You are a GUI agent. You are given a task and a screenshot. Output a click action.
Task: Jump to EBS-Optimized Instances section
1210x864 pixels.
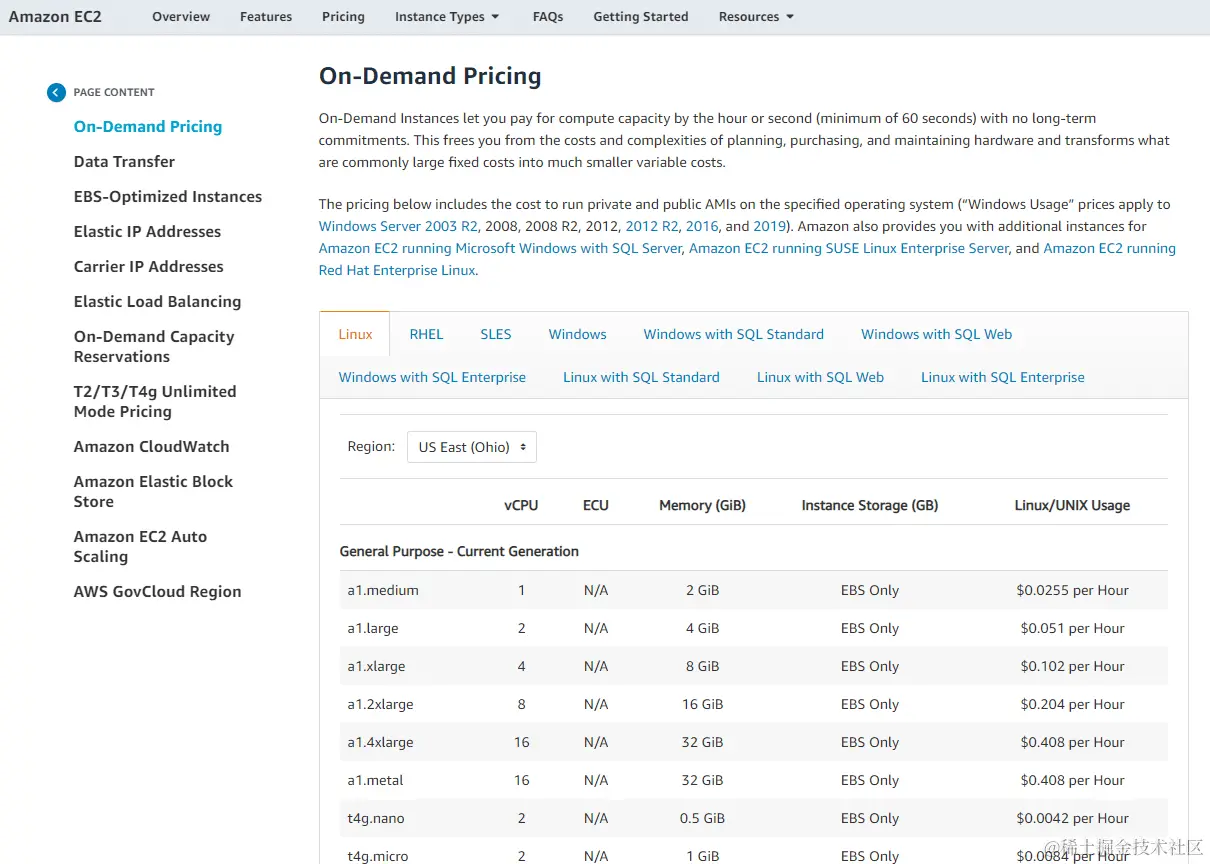click(x=168, y=197)
